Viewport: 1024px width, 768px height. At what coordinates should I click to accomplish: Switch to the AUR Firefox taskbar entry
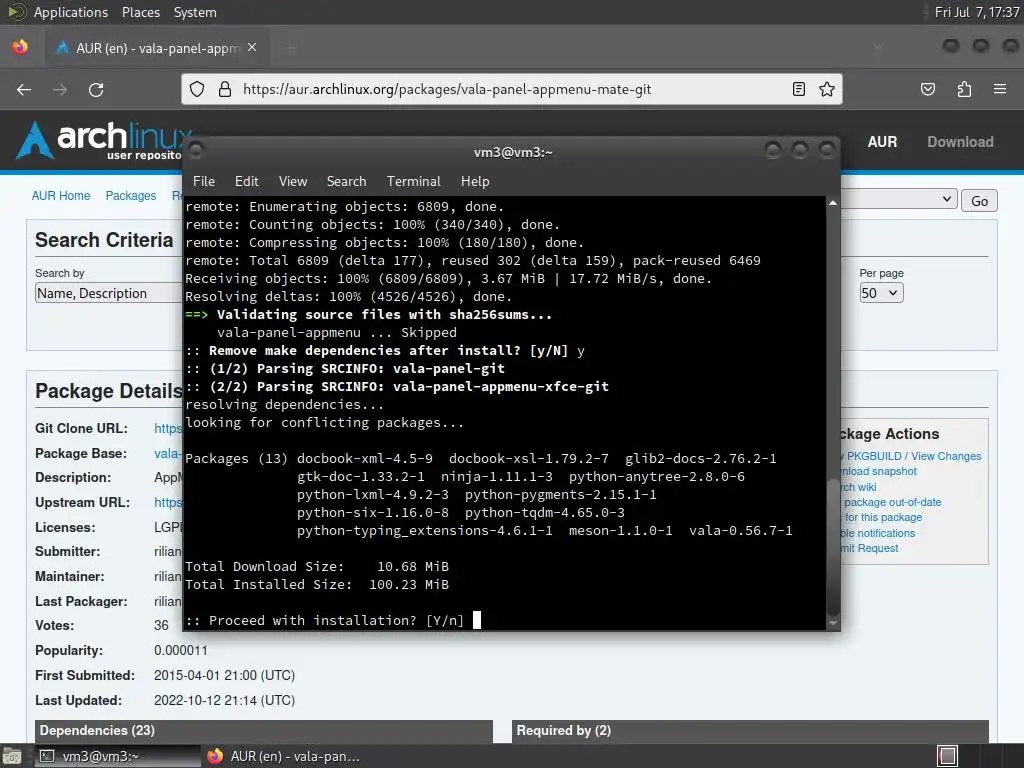point(283,756)
